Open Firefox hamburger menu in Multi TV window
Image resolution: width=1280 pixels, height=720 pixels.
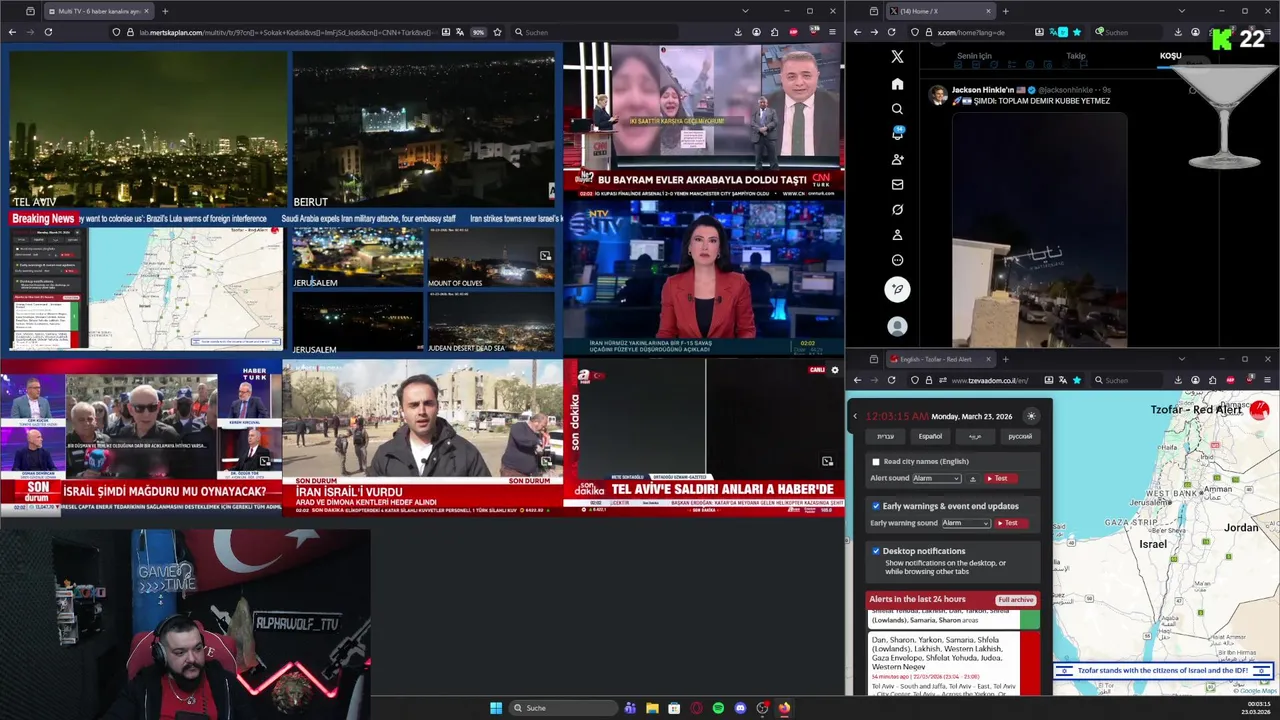(832, 32)
